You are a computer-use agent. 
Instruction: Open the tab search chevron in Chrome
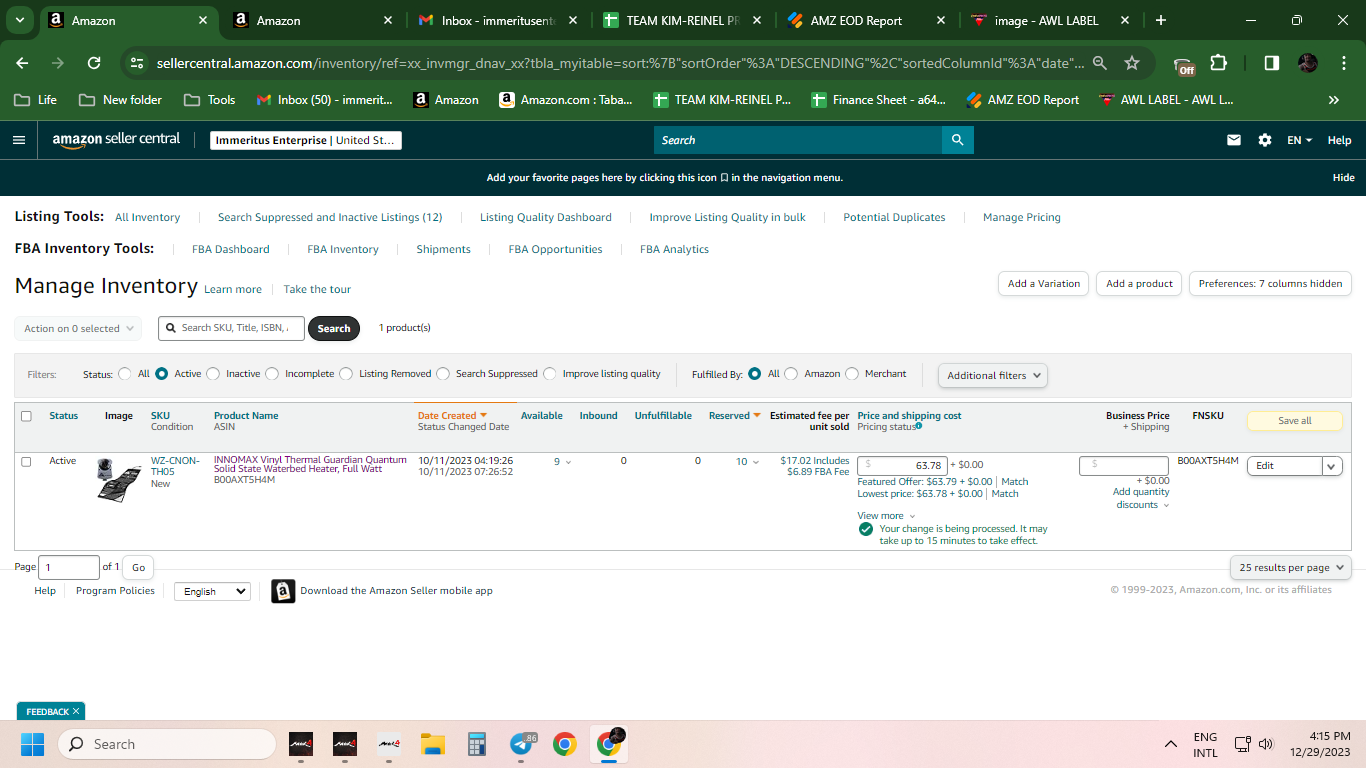pyautogui.click(x=19, y=20)
